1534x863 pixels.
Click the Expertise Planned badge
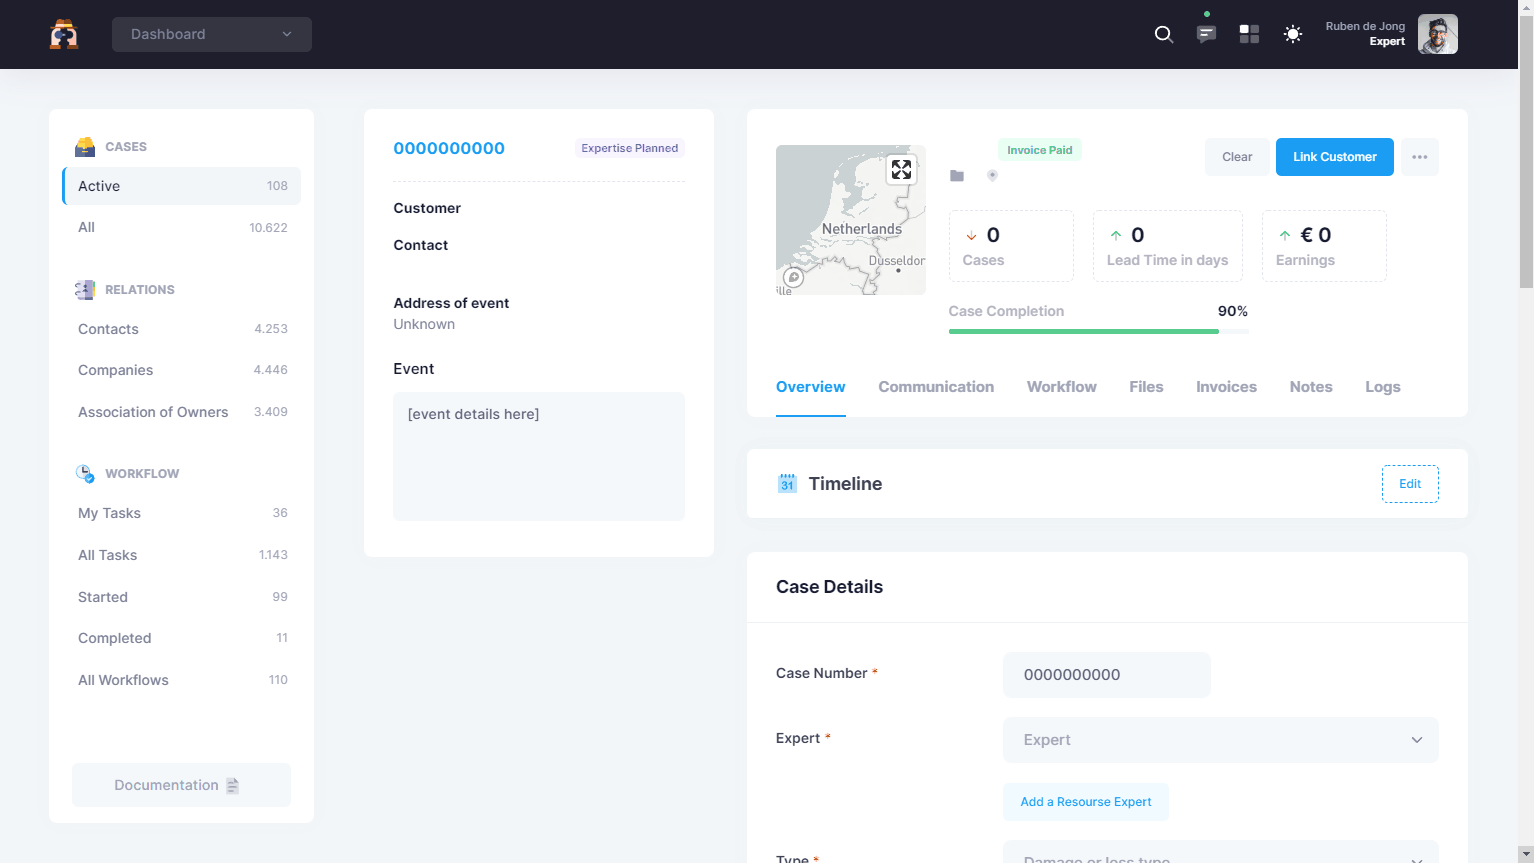click(629, 148)
